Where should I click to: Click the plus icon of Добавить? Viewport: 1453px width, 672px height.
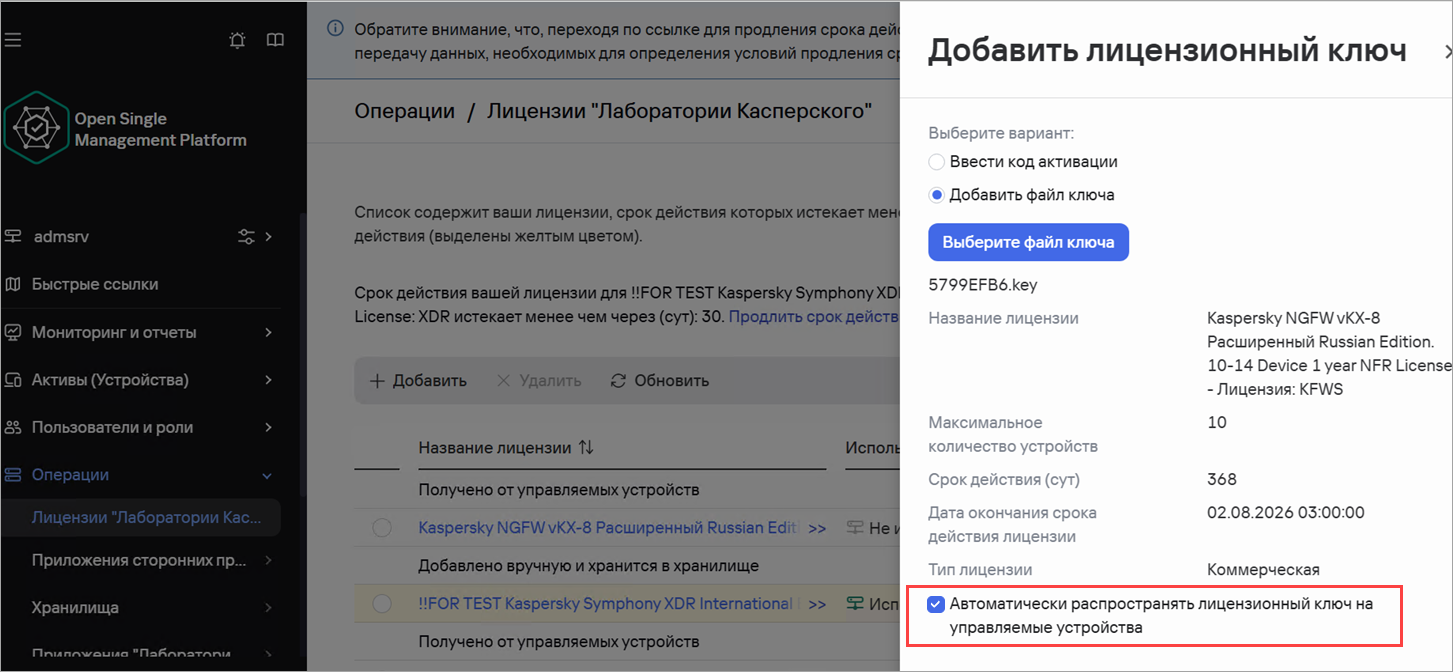pyautogui.click(x=377, y=380)
